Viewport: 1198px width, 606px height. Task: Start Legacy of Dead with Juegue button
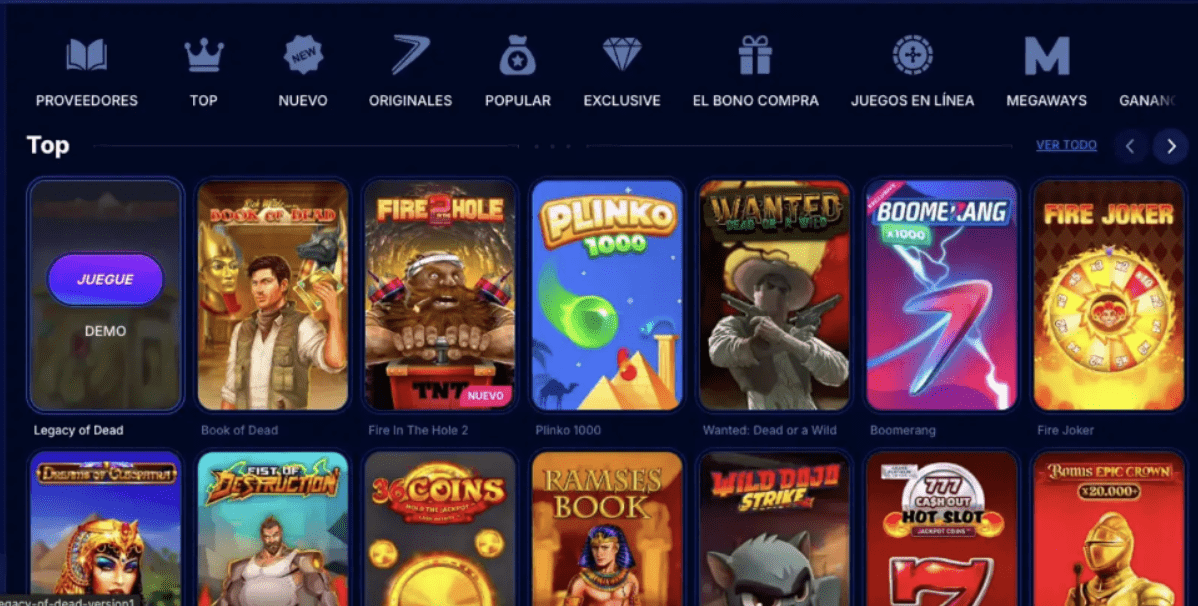105,280
